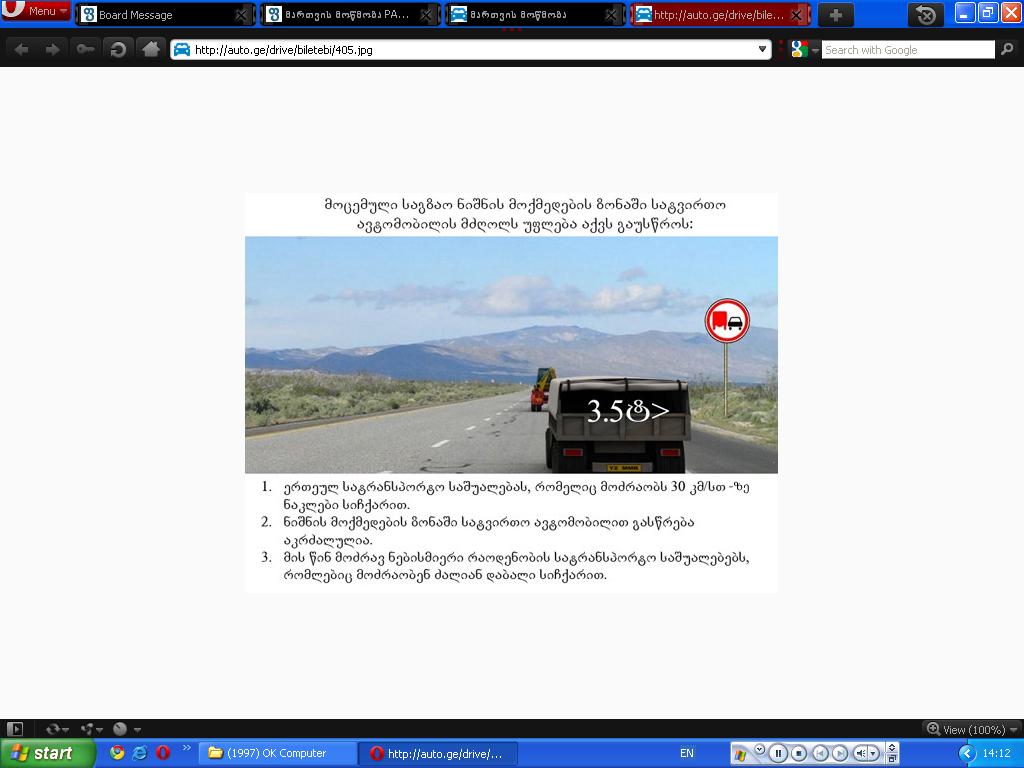This screenshot has height=768, width=1024.
Task: Open the View (100%) zoom dropdown
Action: coord(972,729)
